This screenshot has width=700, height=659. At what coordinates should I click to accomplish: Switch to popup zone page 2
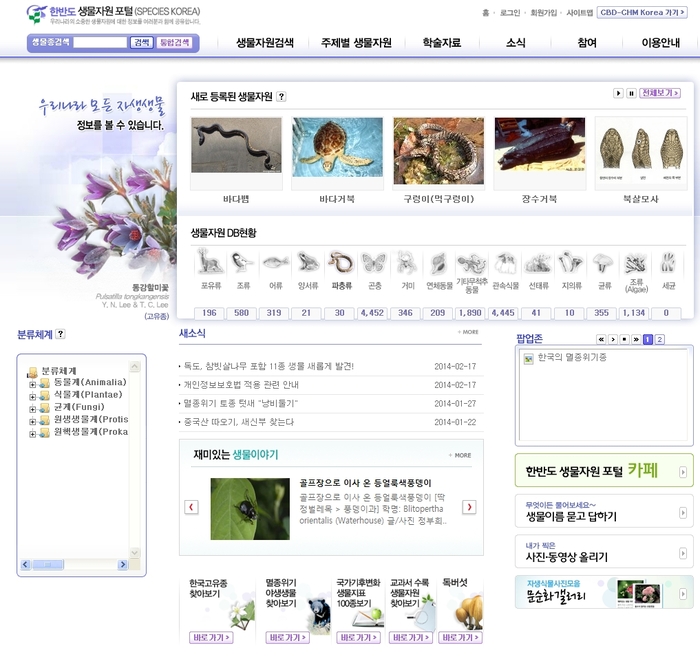point(660,339)
